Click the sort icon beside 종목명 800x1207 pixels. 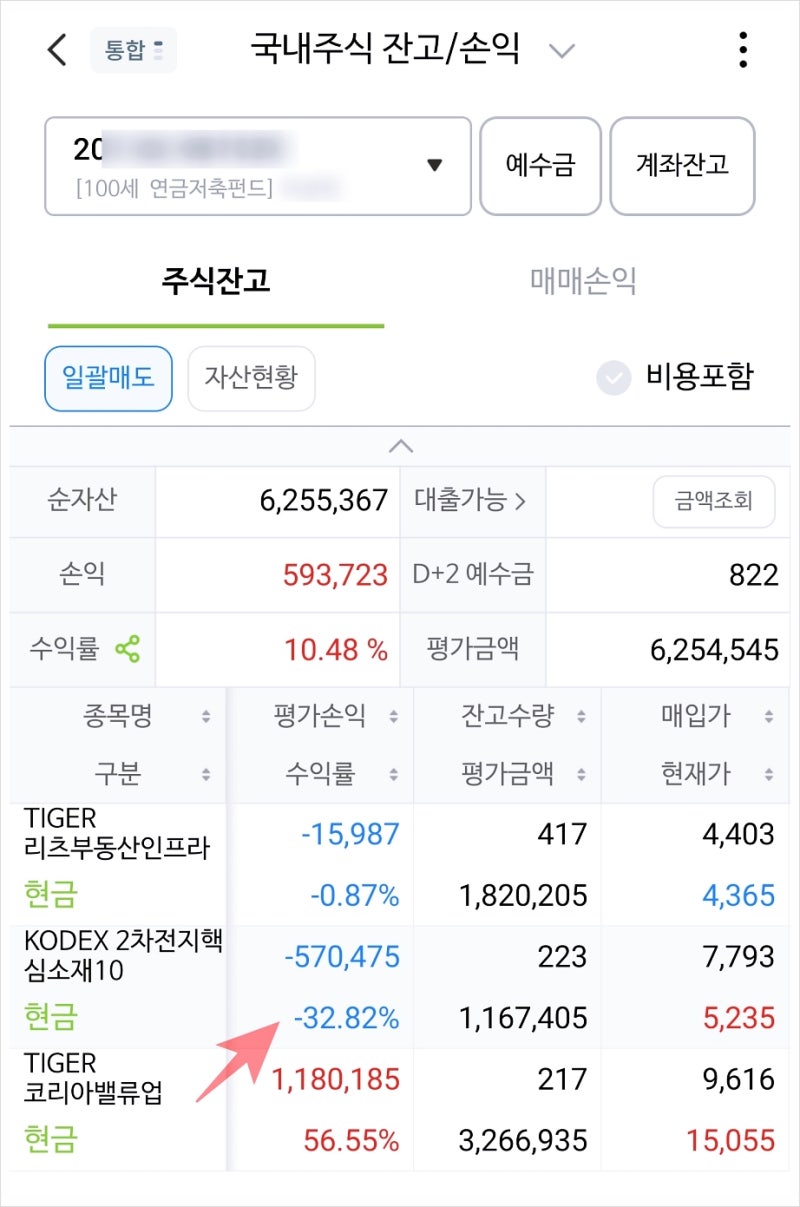(206, 716)
